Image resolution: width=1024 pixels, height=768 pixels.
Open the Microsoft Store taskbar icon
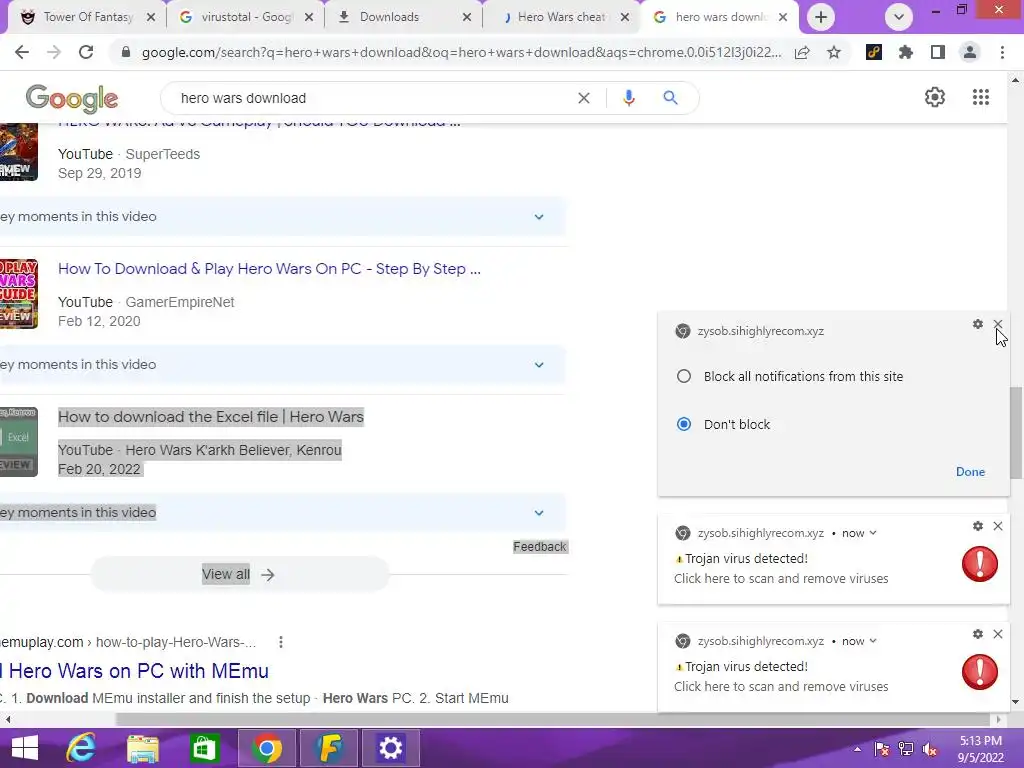point(204,748)
